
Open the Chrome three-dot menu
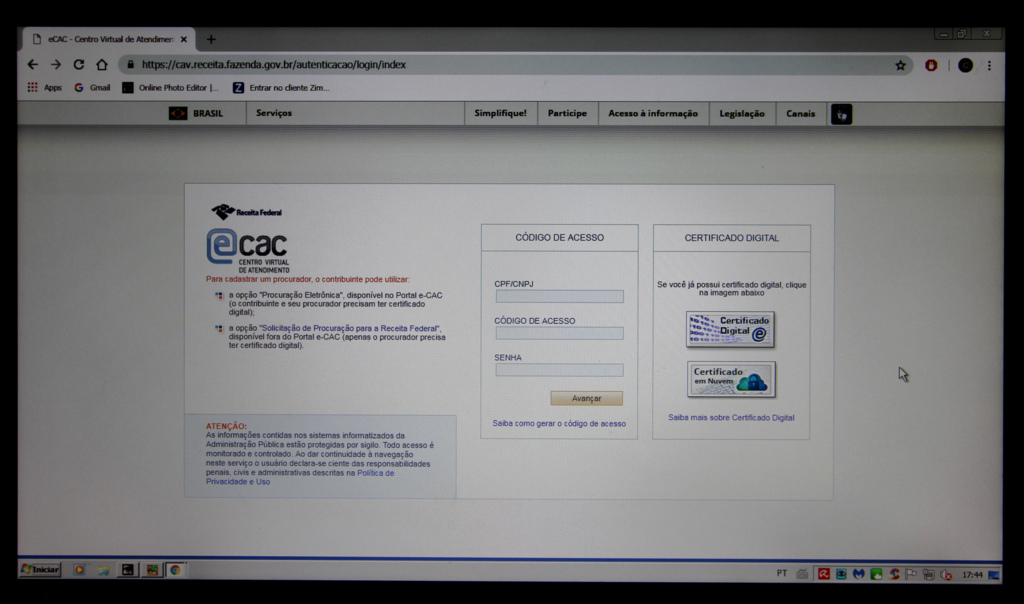989,65
